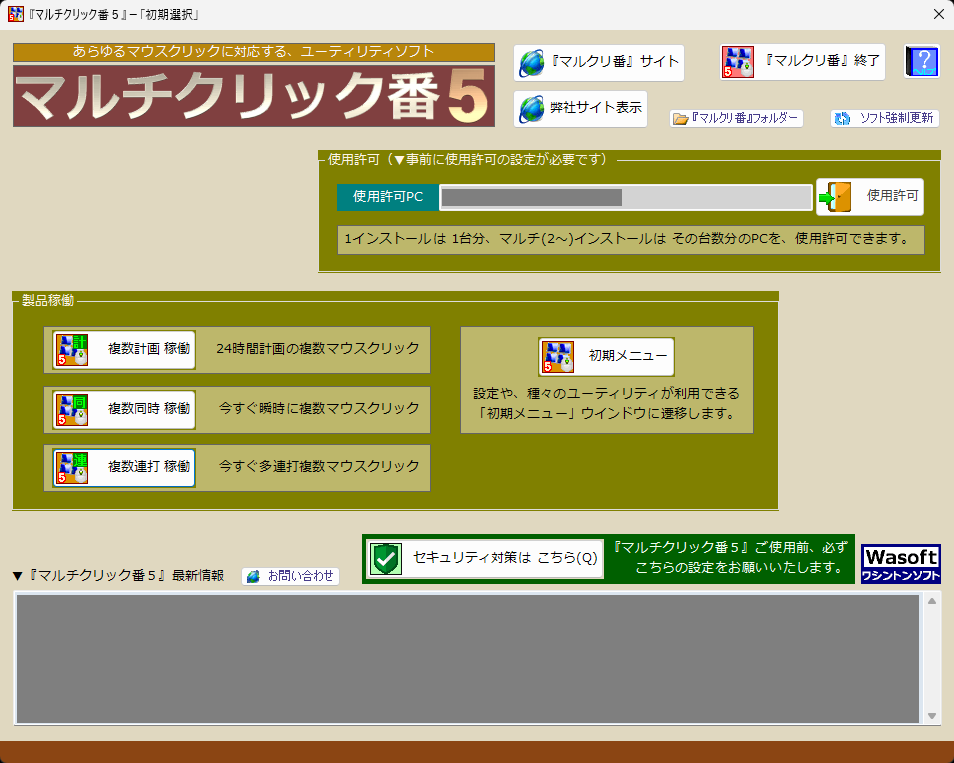Viewport: 954px width, 763px height.
Task: Open the 『マルクリ番』フォルダー folder button
Action: tap(736, 118)
